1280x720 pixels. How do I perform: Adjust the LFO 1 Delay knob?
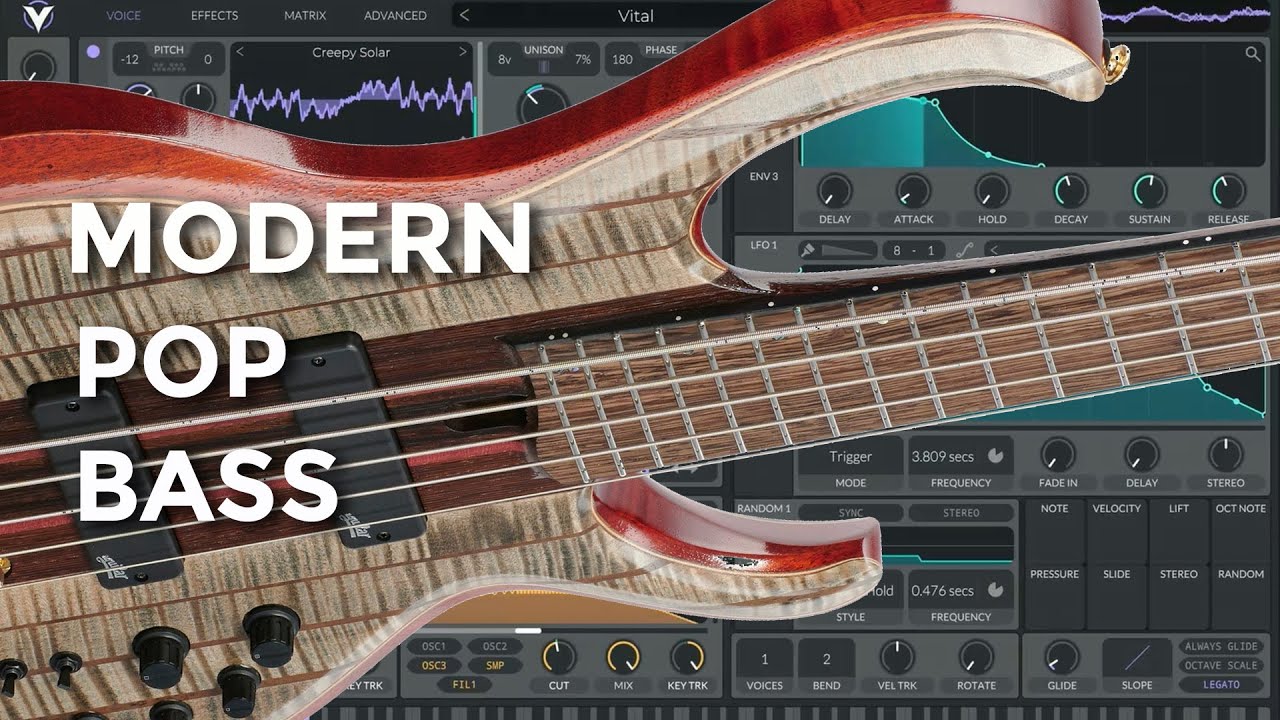pyautogui.click(x=1142, y=455)
